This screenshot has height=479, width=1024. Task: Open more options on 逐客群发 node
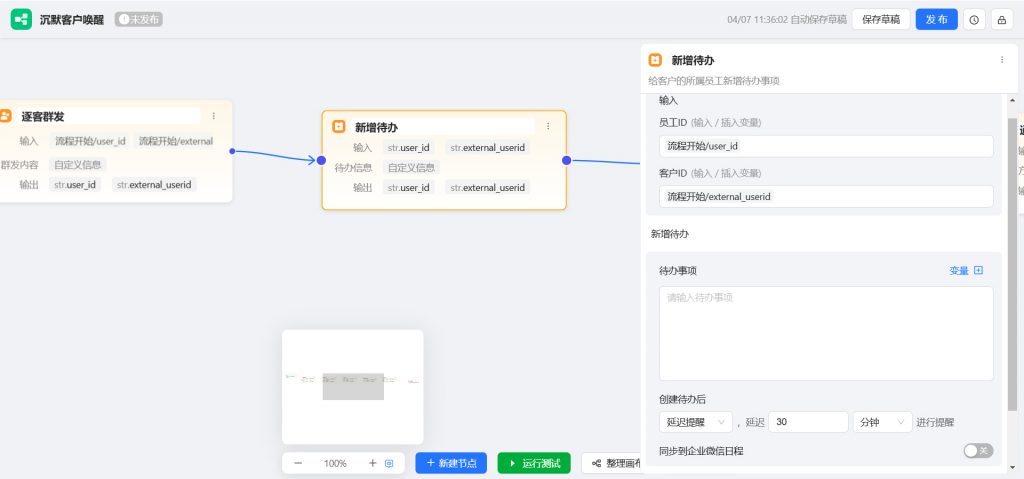click(x=214, y=116)
